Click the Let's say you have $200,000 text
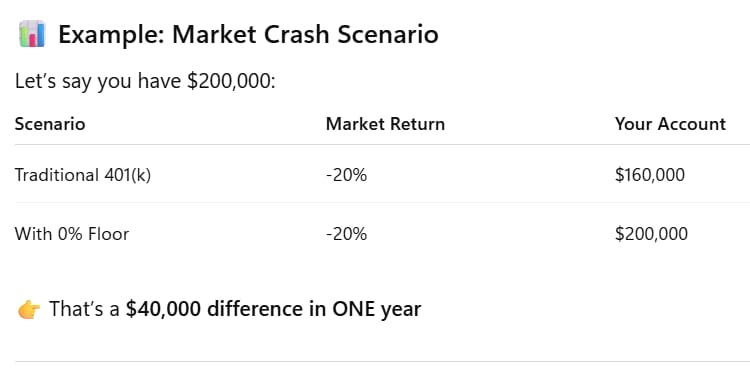The width and height of the screenshot is (750, 370). tap(145, 82)
